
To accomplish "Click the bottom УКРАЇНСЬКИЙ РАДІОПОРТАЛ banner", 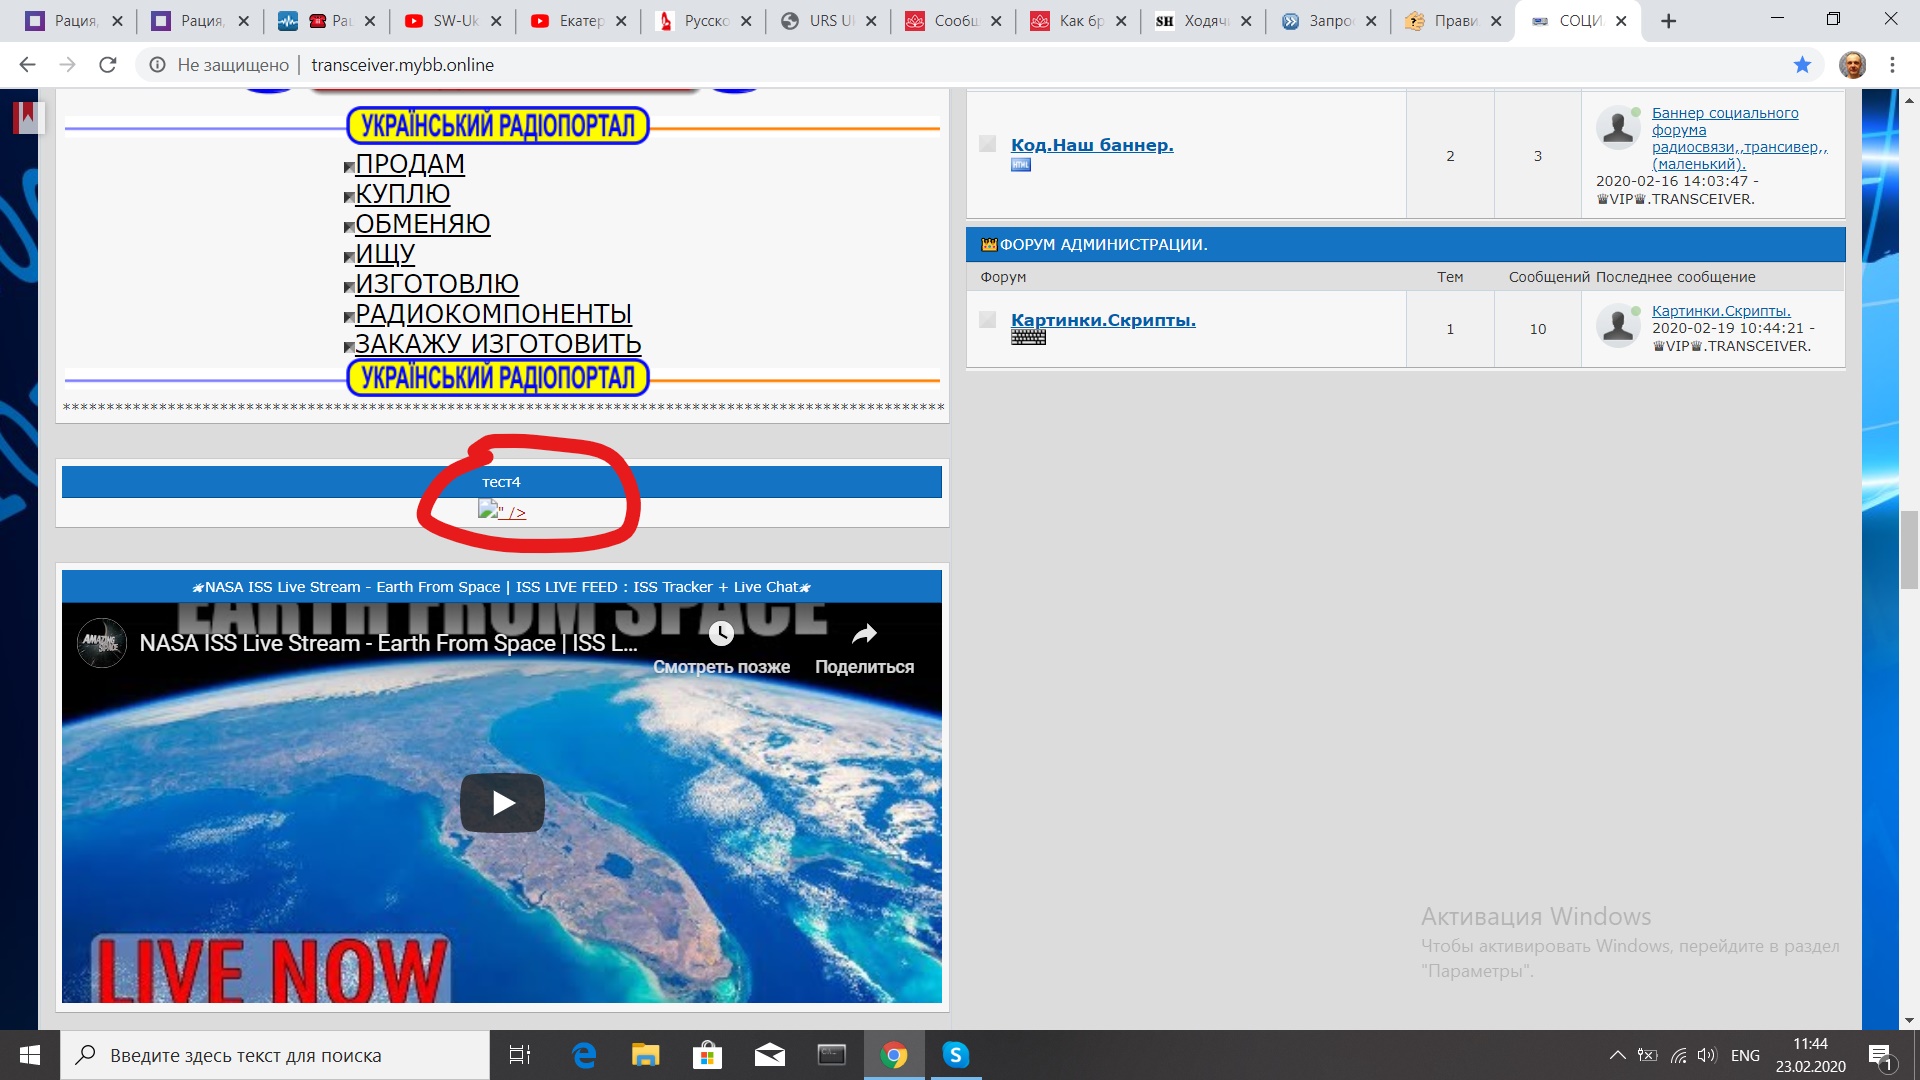I will click(498, 378).
